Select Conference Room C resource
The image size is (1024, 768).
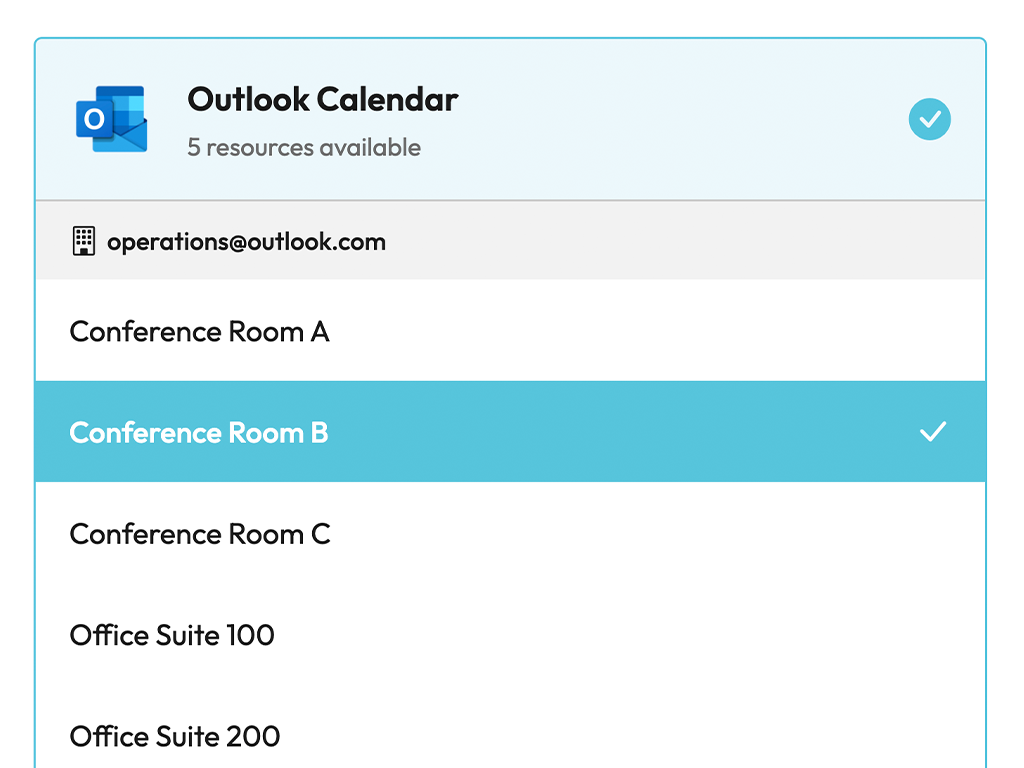(x=510, y=534)
